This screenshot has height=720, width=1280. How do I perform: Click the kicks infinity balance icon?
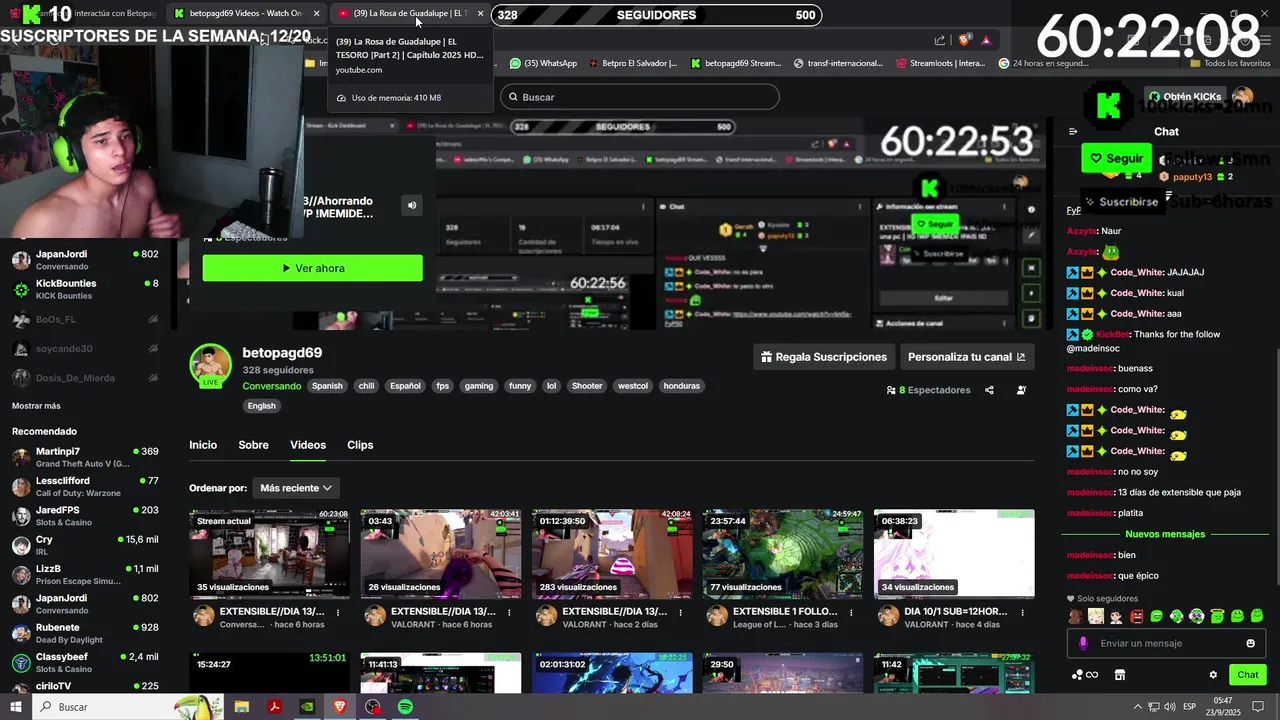click(x=1085, y=675)
